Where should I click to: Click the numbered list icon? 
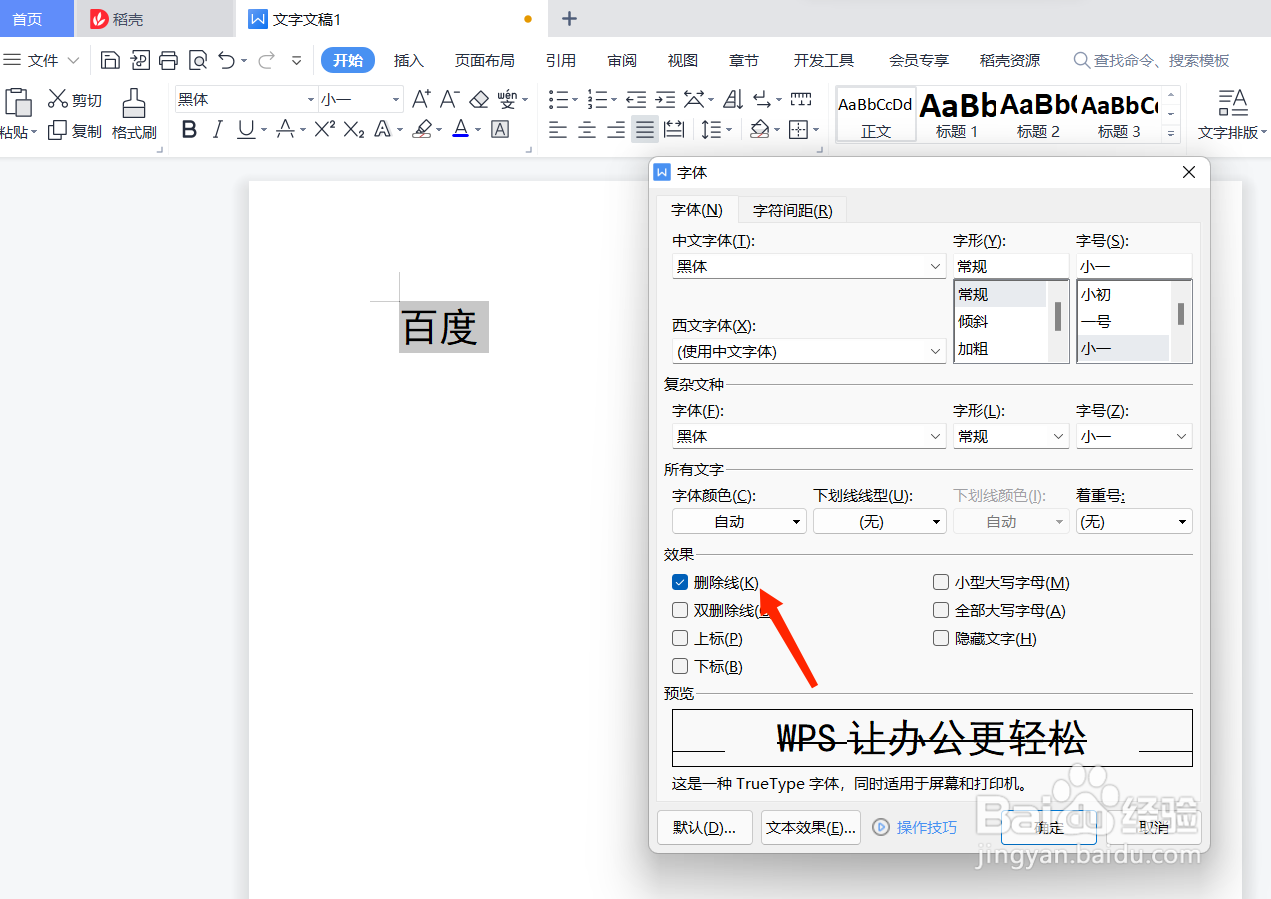(597, 99)
